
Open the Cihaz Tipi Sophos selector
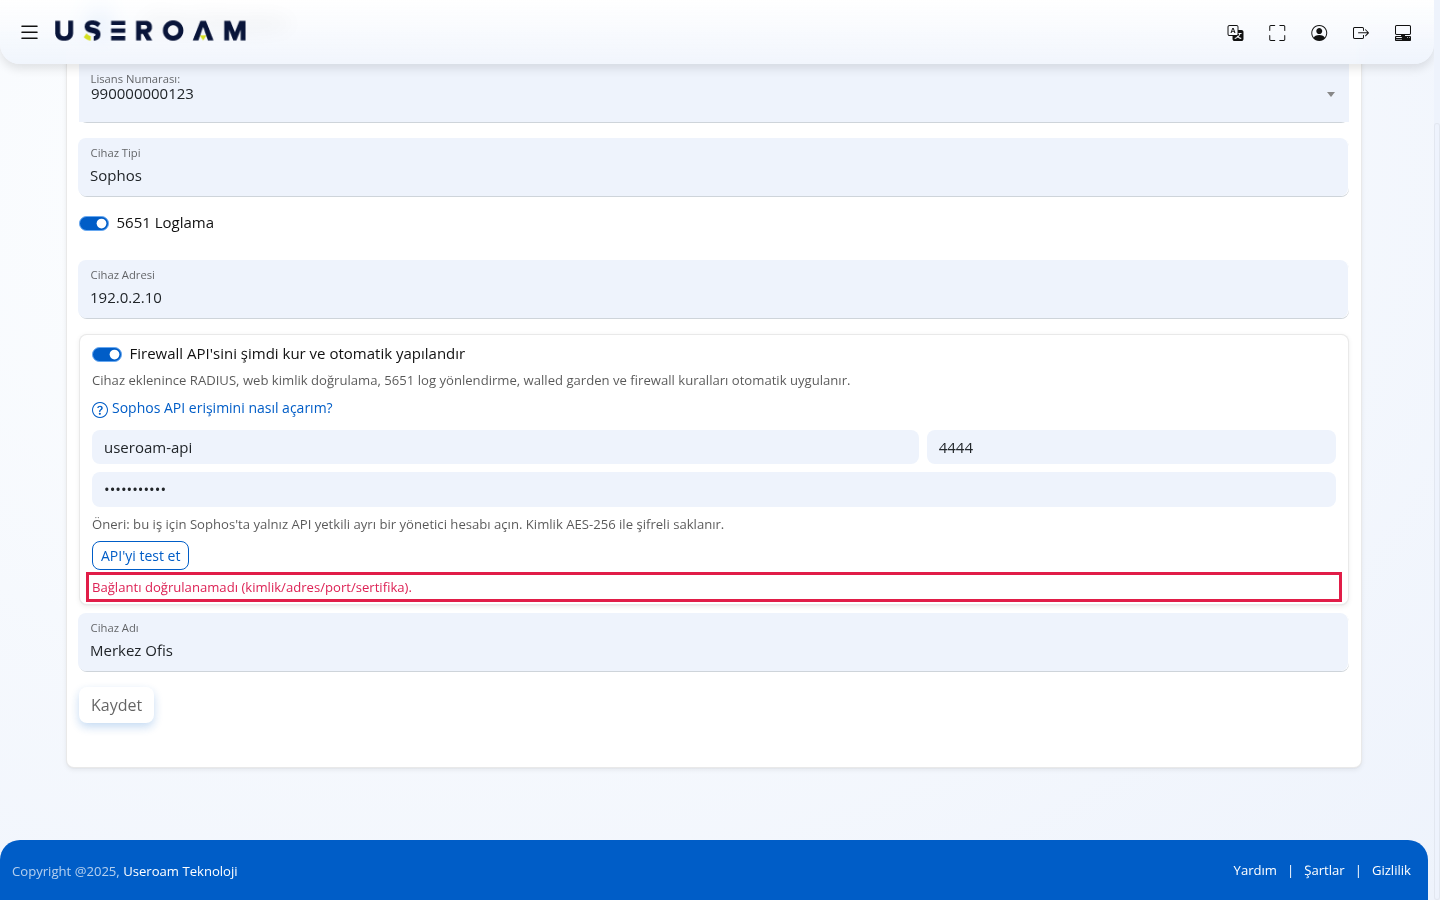(x=713, y=167)
